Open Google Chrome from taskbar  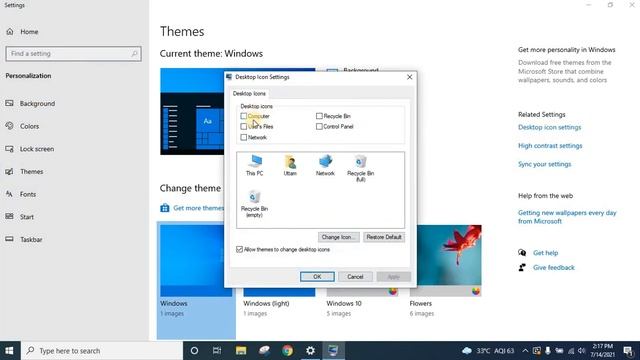pos(287,351)
